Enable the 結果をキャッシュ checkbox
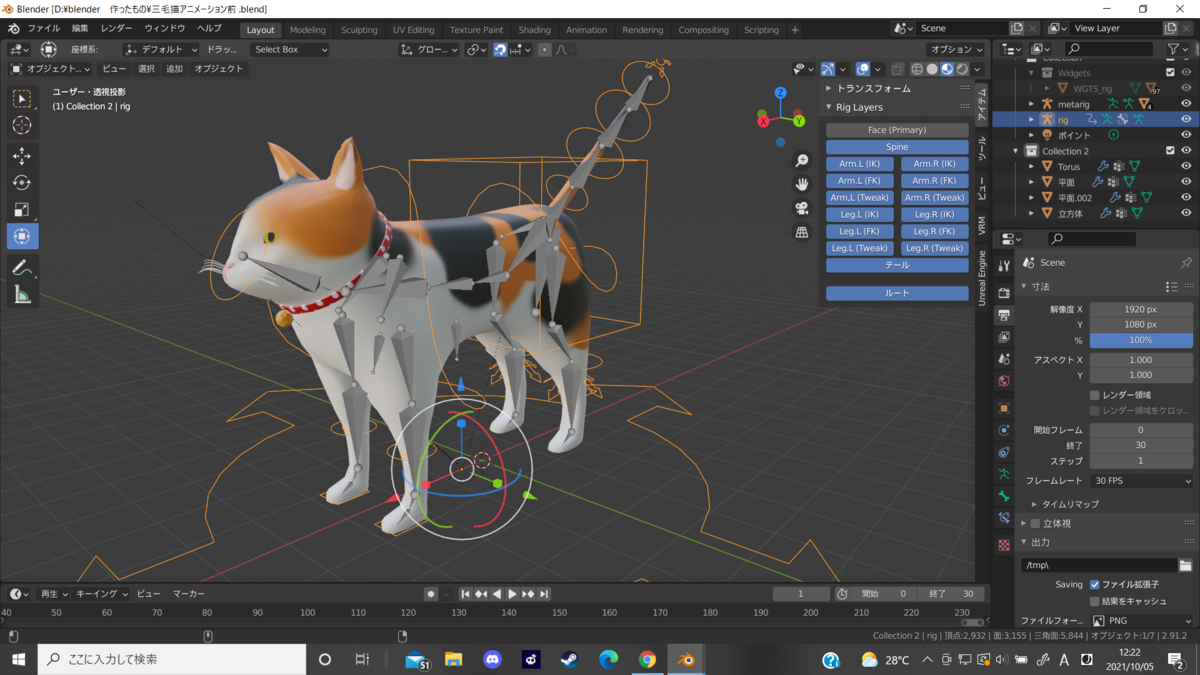Image resolution: width=1200 pixels, height=675 pixels. click(x=1095, y=601)
